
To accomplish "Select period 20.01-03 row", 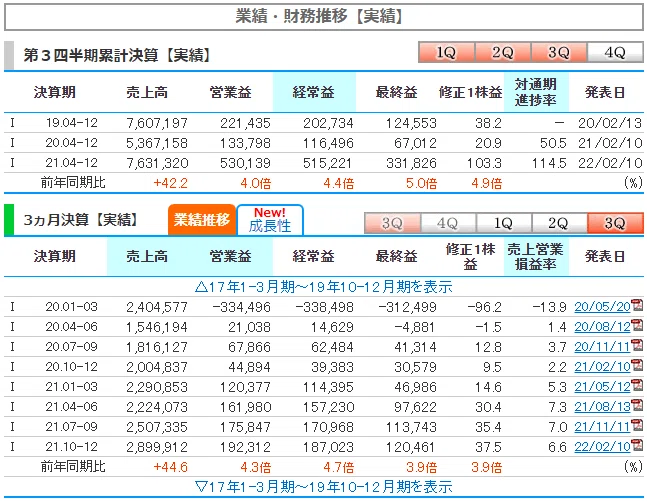I will [324, 307].
